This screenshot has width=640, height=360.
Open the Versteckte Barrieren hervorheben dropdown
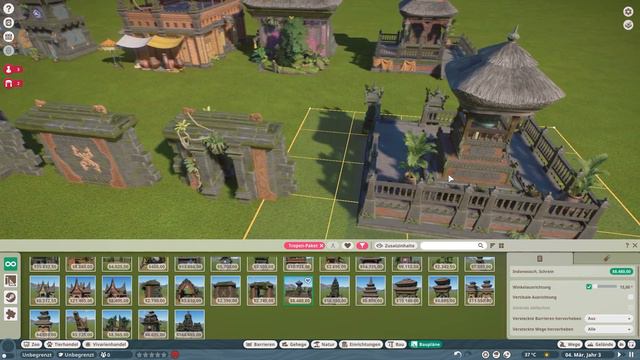tap(609, 318)
